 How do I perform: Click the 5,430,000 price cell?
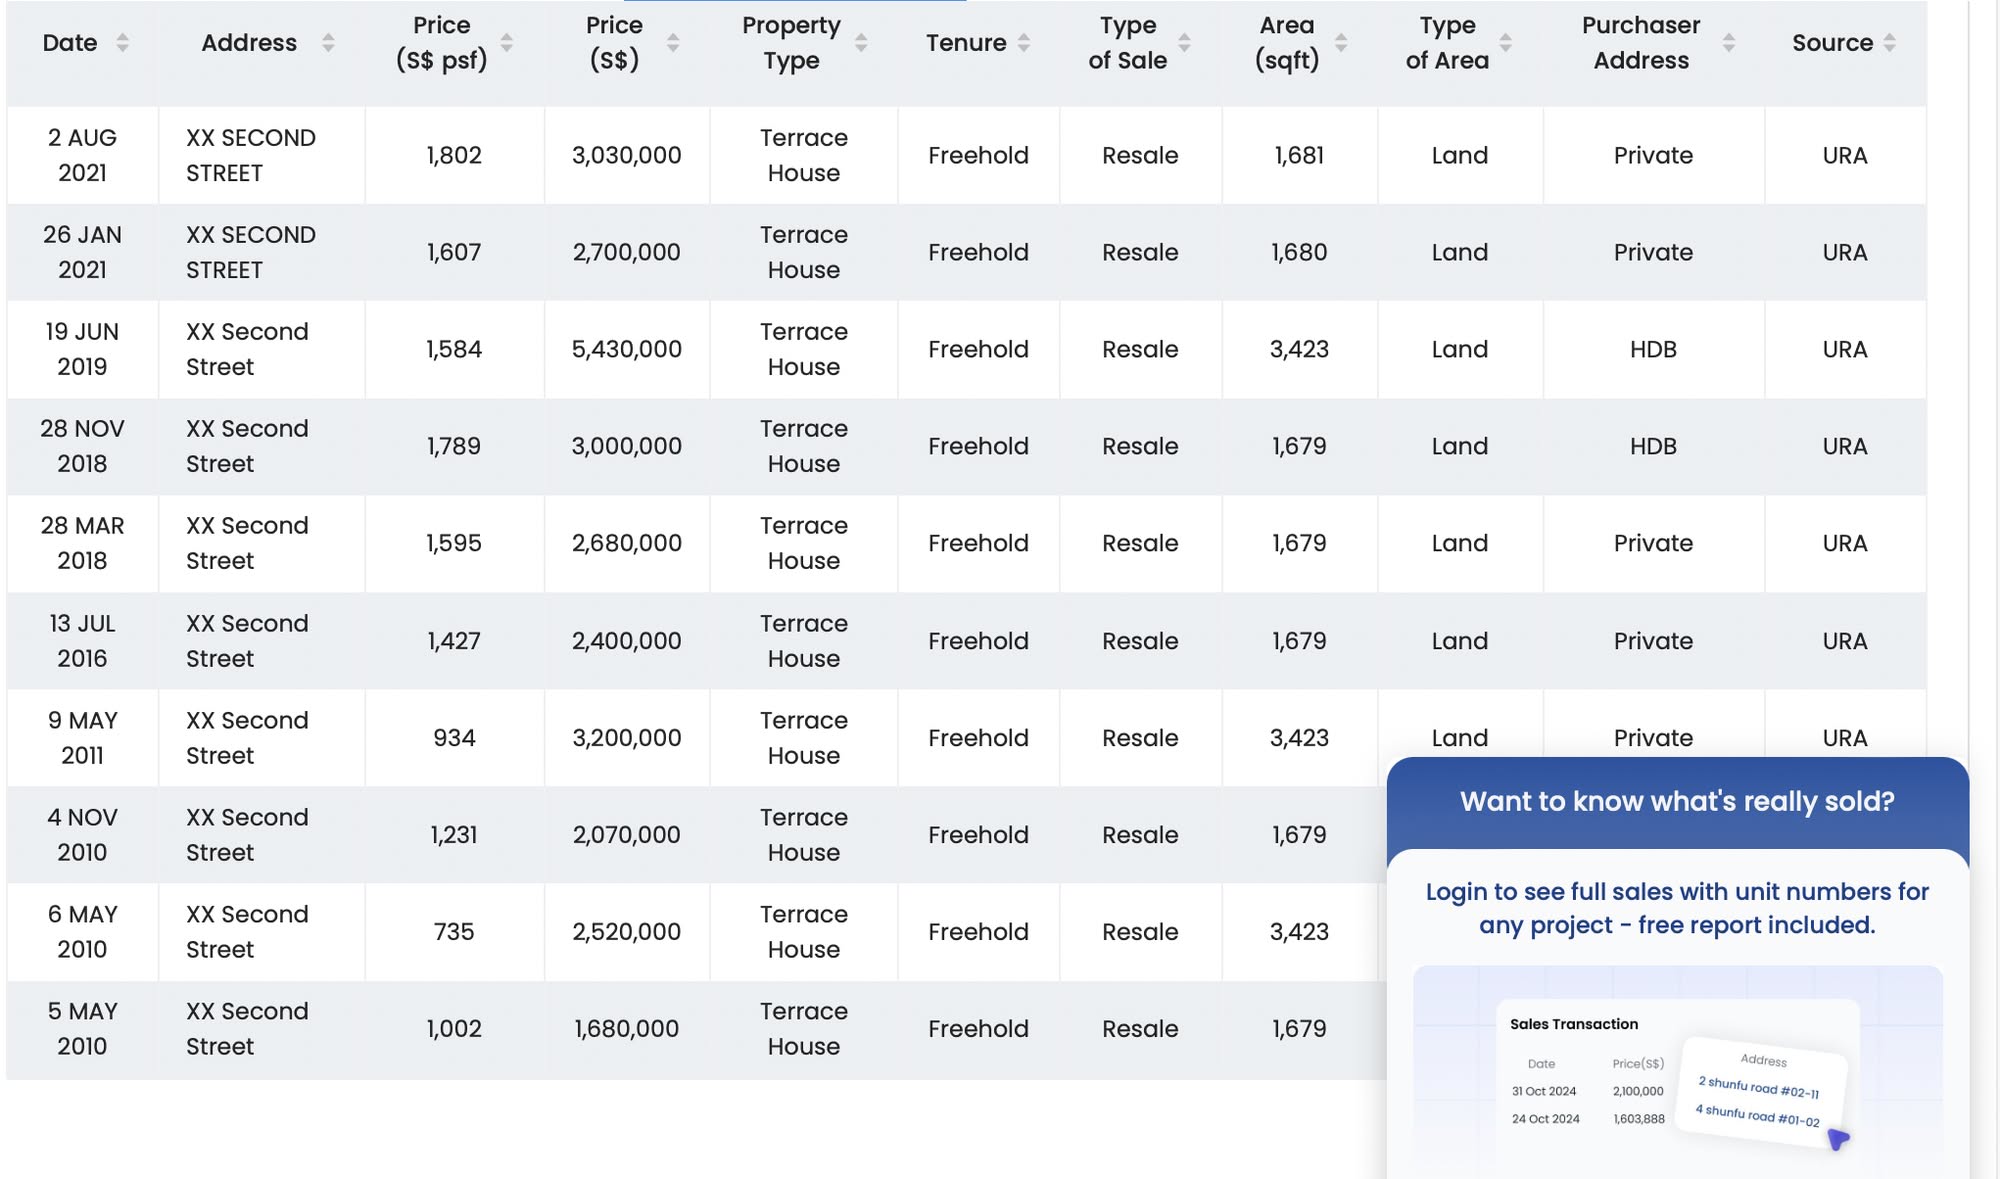627,349
